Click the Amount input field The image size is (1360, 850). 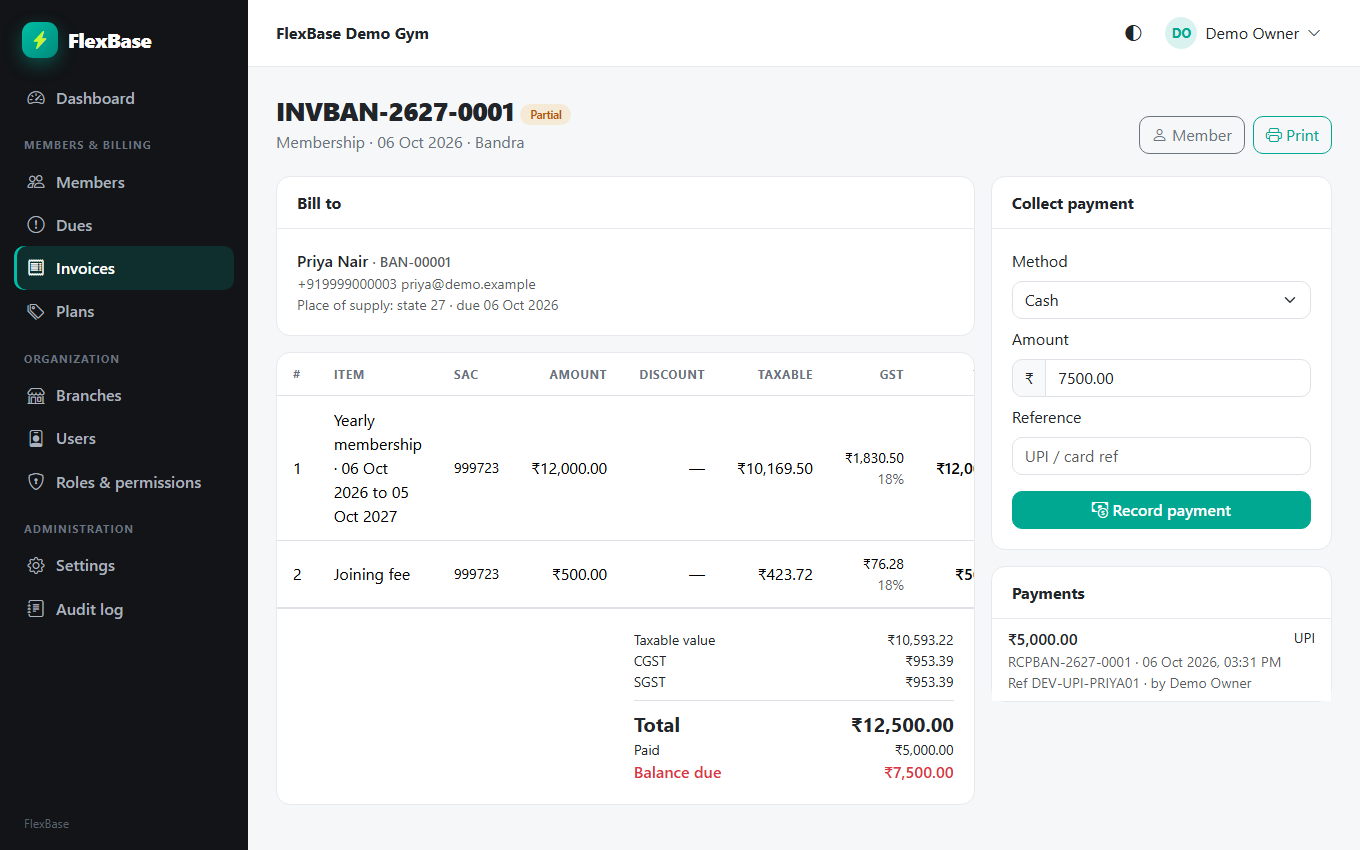(1177, 378)
